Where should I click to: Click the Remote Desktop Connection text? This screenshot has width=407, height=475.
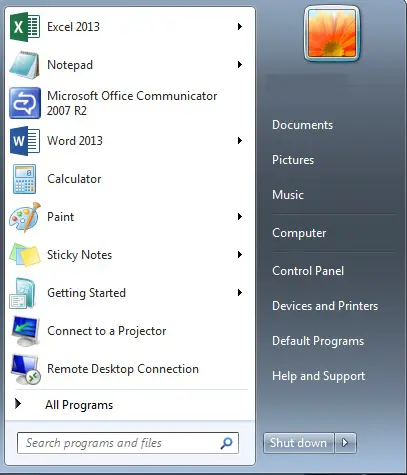coord(123,369)
